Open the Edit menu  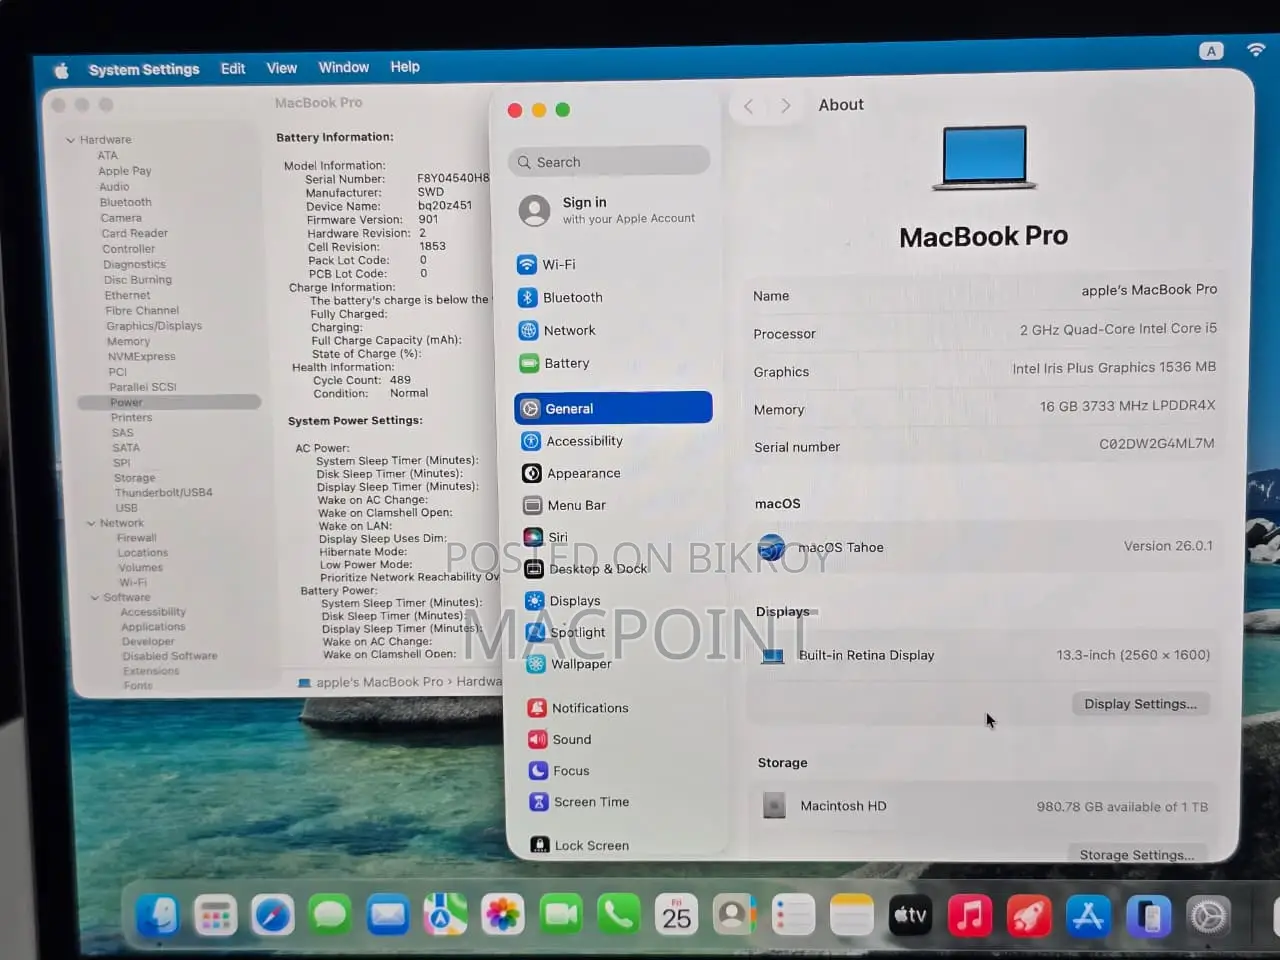[233, 68]
